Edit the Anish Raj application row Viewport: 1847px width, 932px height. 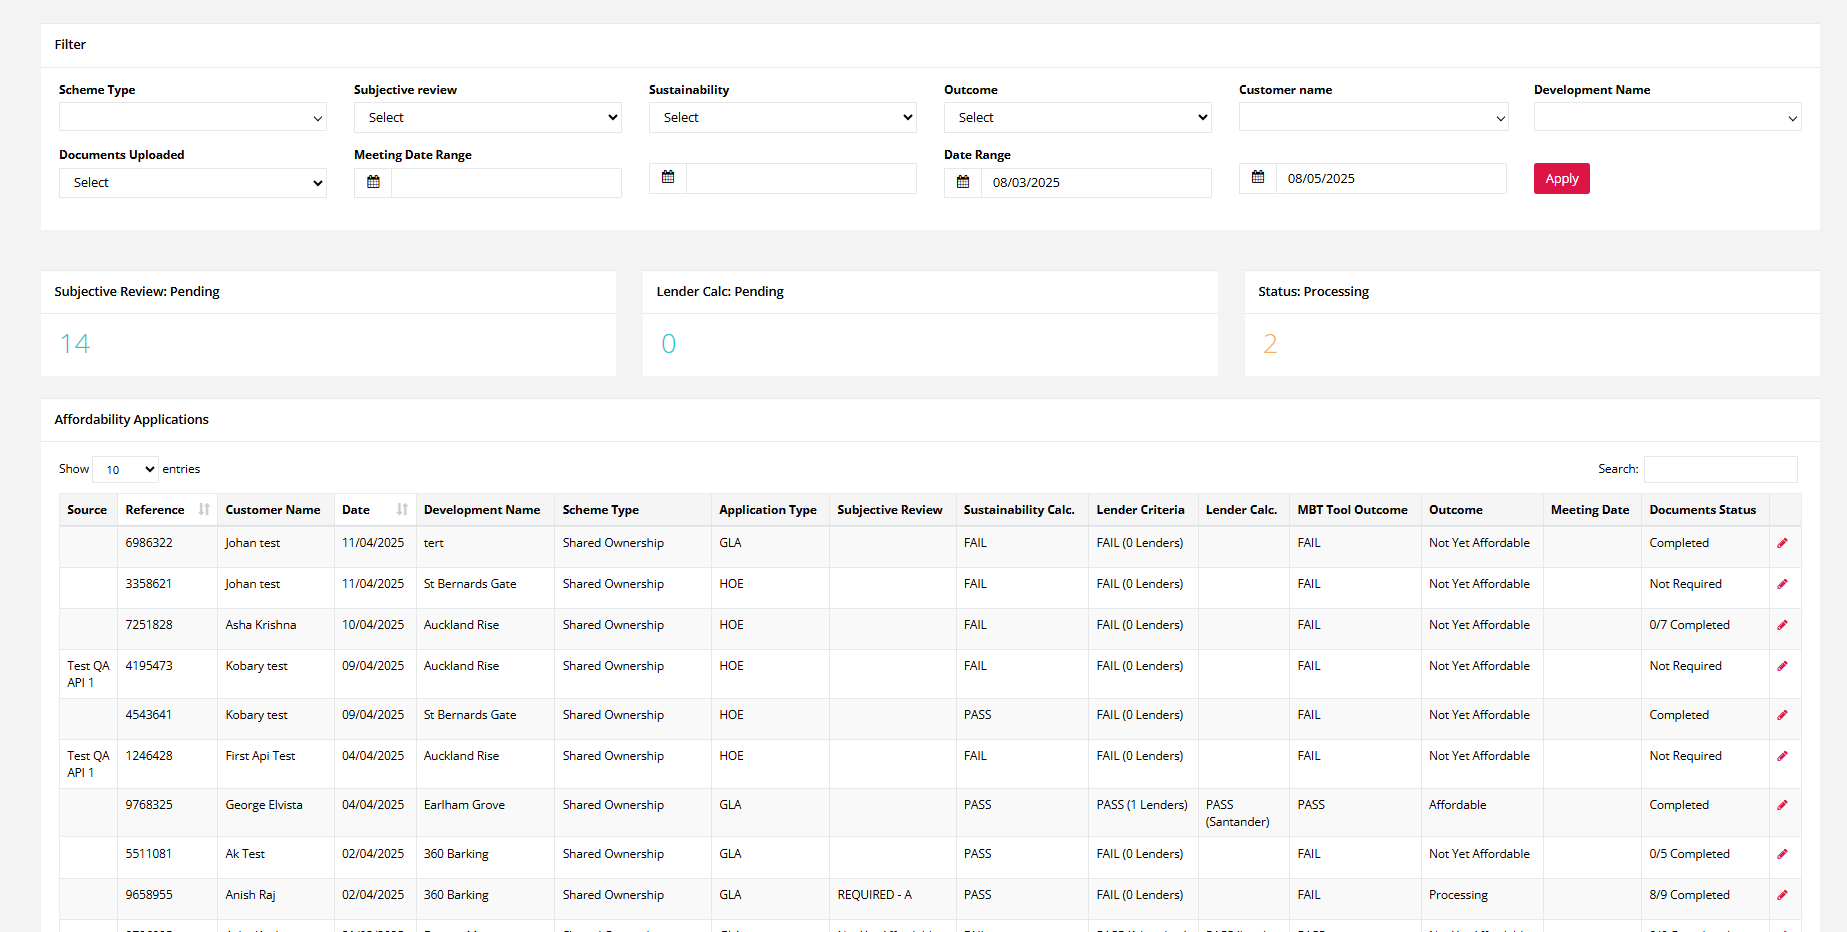(x=1781, y=895)
